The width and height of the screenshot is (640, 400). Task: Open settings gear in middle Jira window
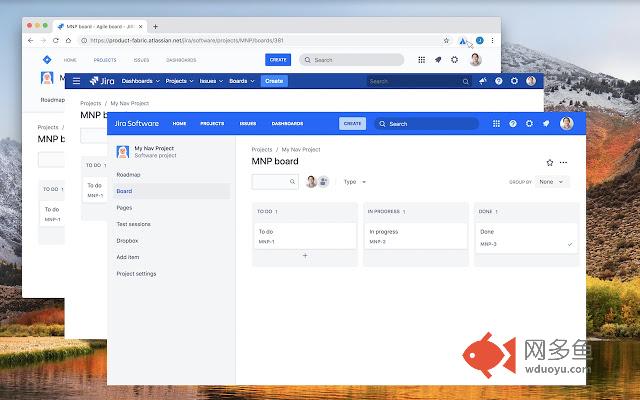(514, 81)
